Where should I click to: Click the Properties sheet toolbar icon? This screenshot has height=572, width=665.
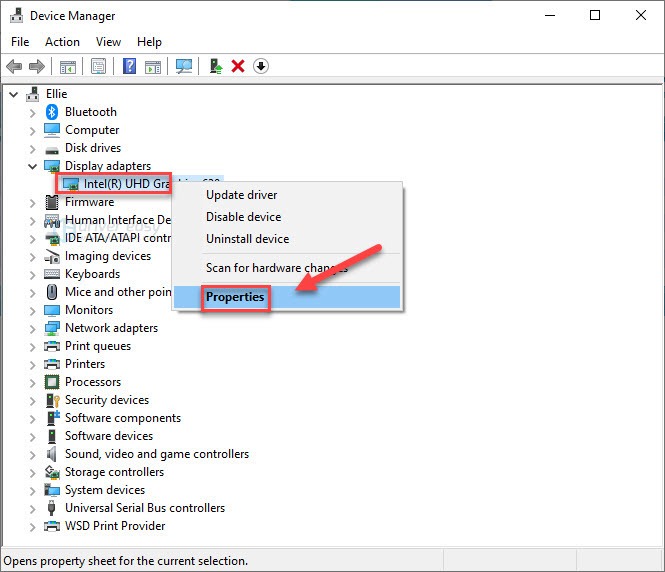click(x=98, y=67)
